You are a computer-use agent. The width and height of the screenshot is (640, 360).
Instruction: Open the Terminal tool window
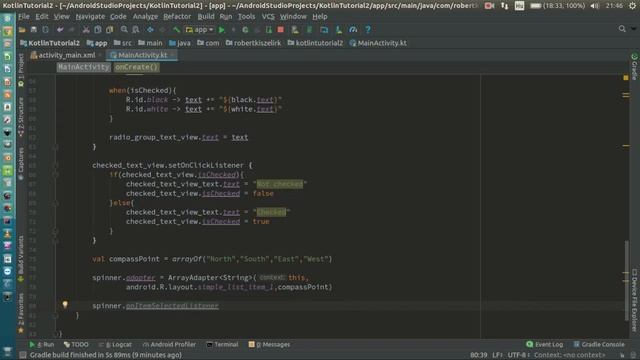222,344
